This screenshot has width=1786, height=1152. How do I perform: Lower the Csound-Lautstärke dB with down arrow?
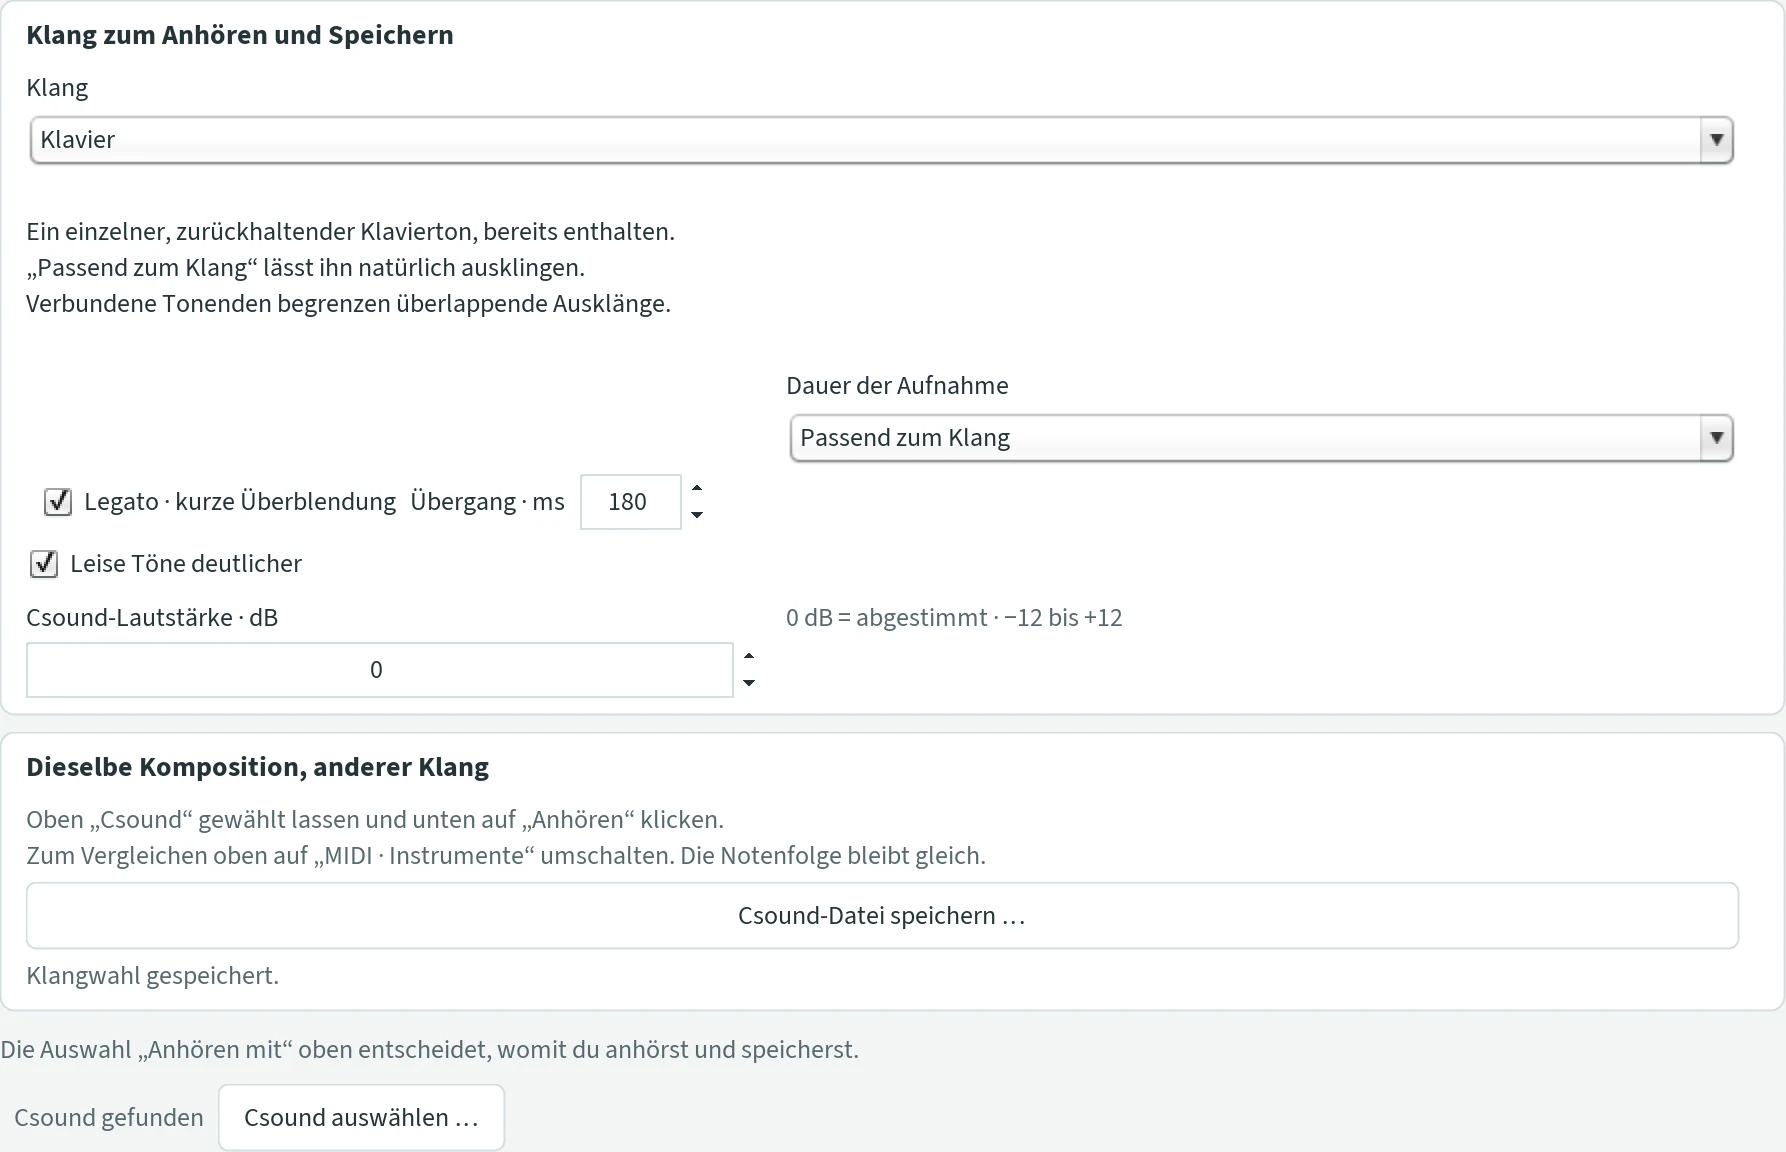tap(749, 682)
